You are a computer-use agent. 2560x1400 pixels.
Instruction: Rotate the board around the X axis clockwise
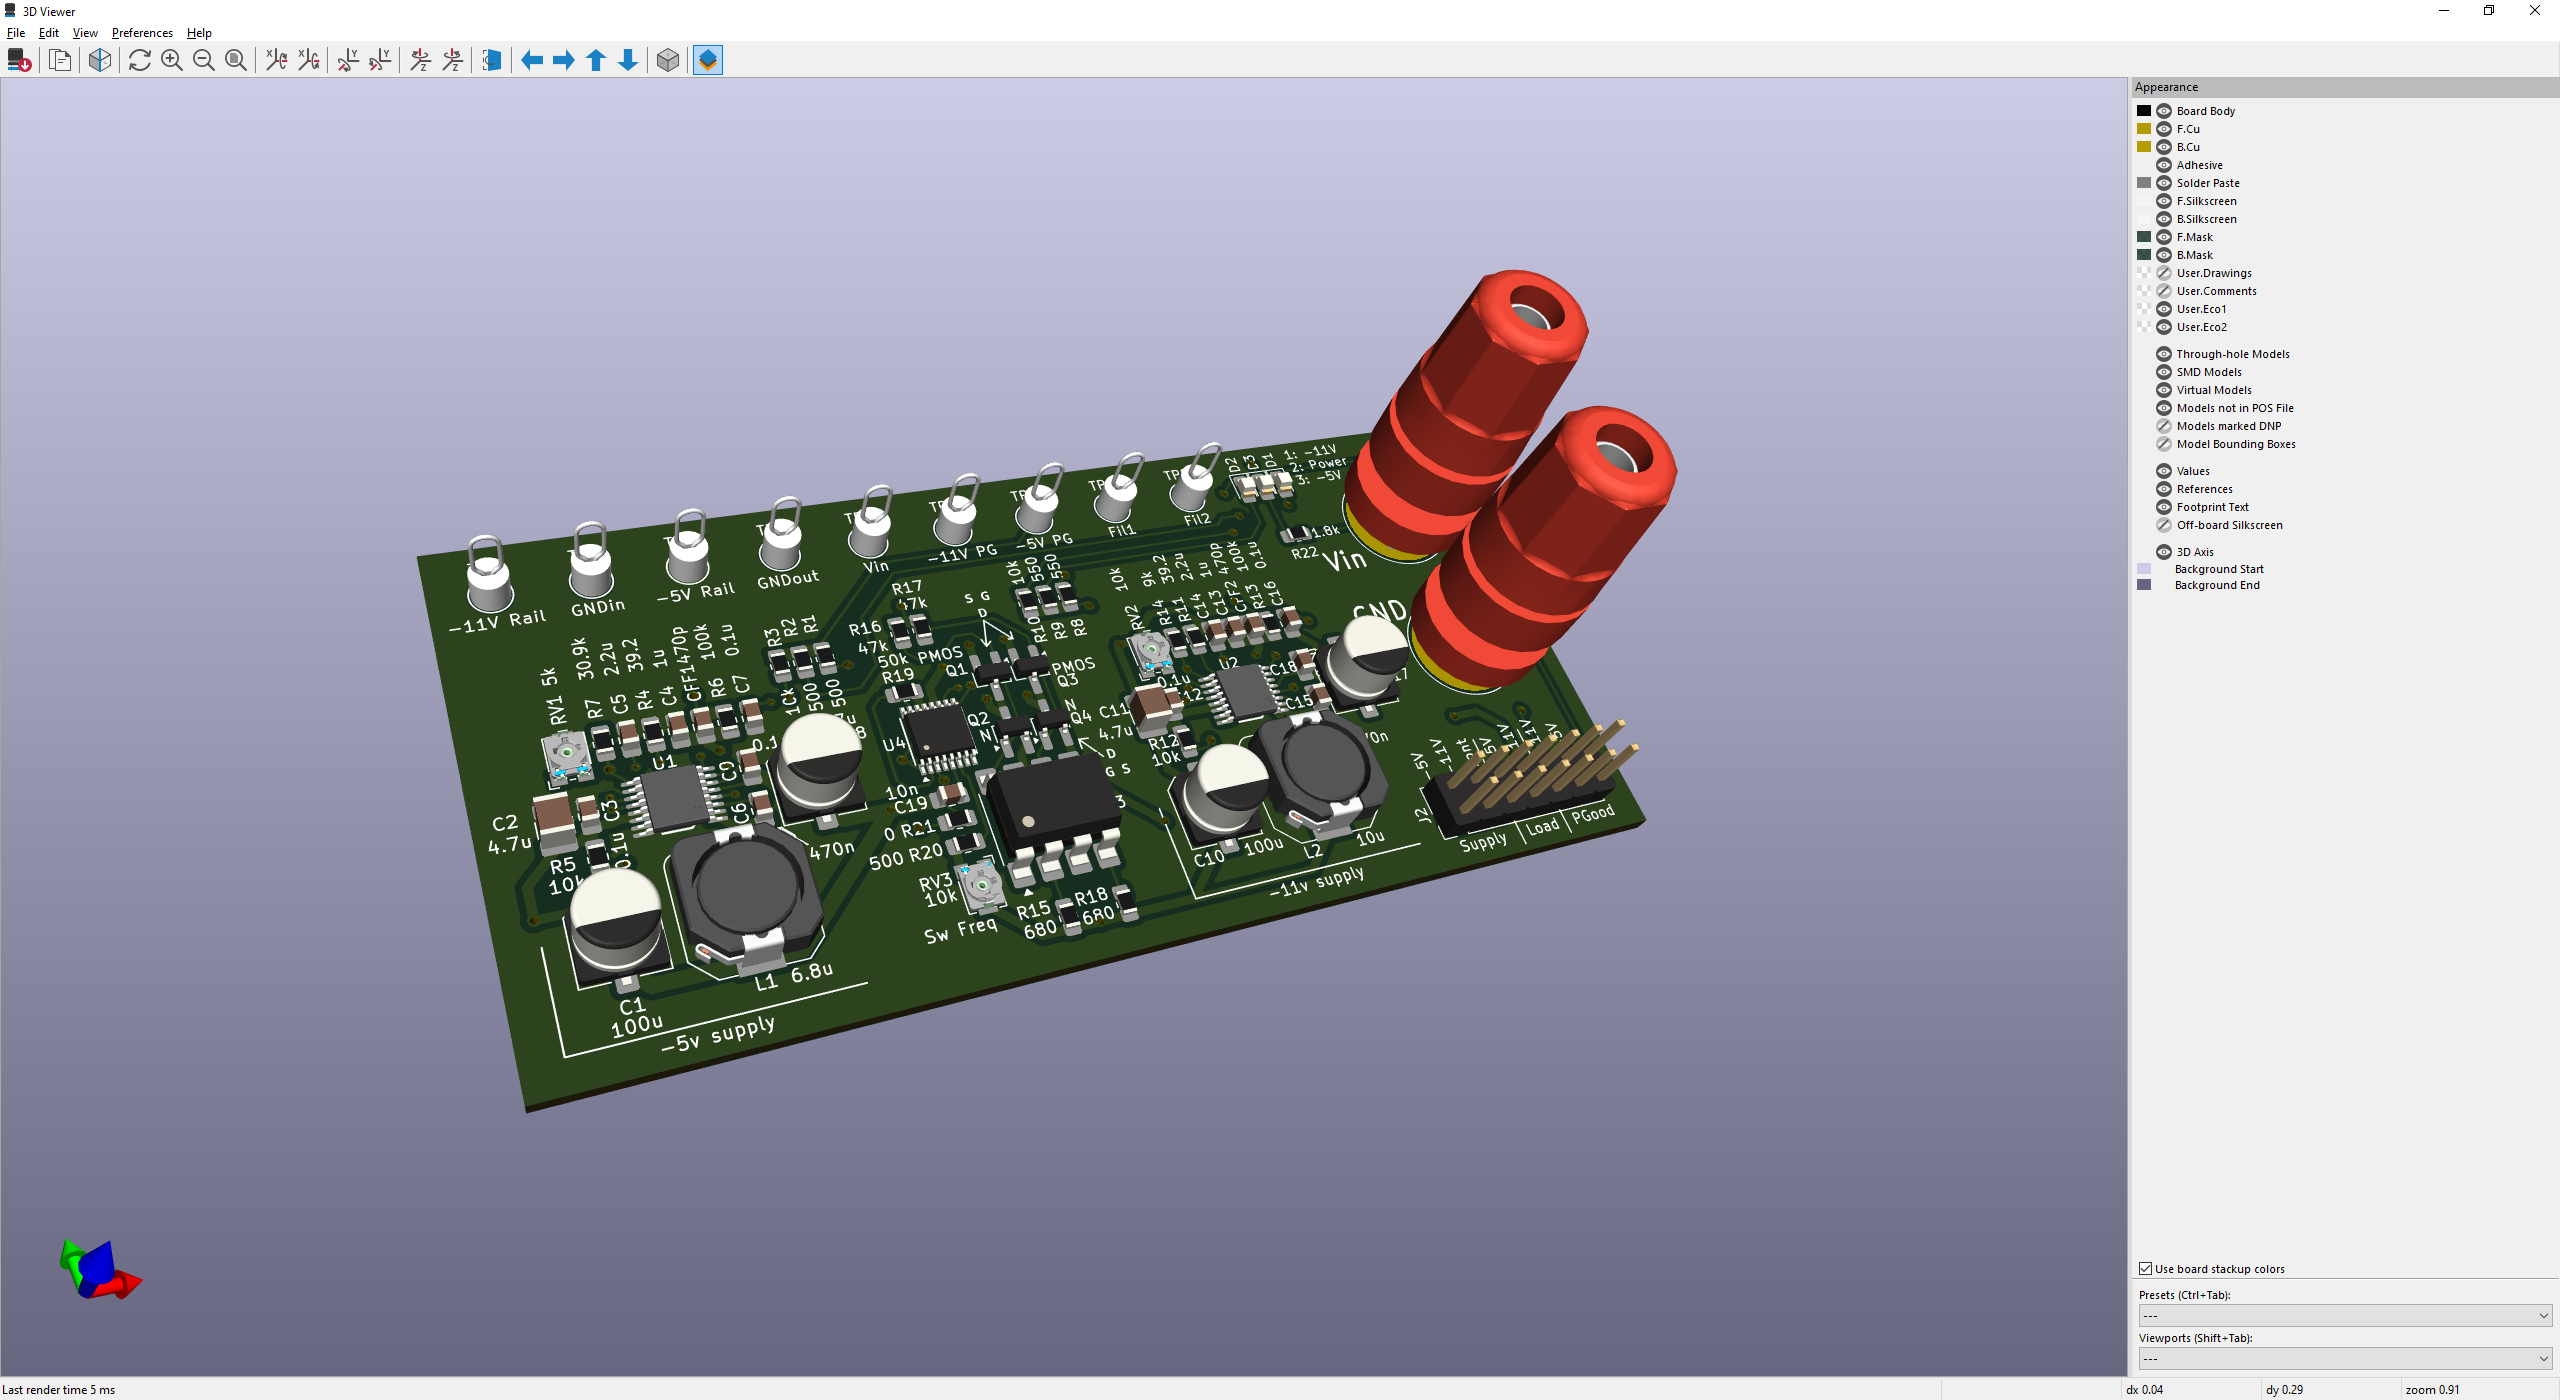point(276,60)
